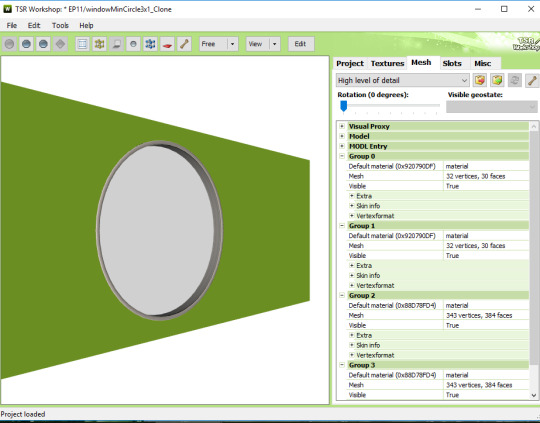Click the blue connected nodes icon
Viewport: 540px width, 423px height.
click(x=150, y=44)
